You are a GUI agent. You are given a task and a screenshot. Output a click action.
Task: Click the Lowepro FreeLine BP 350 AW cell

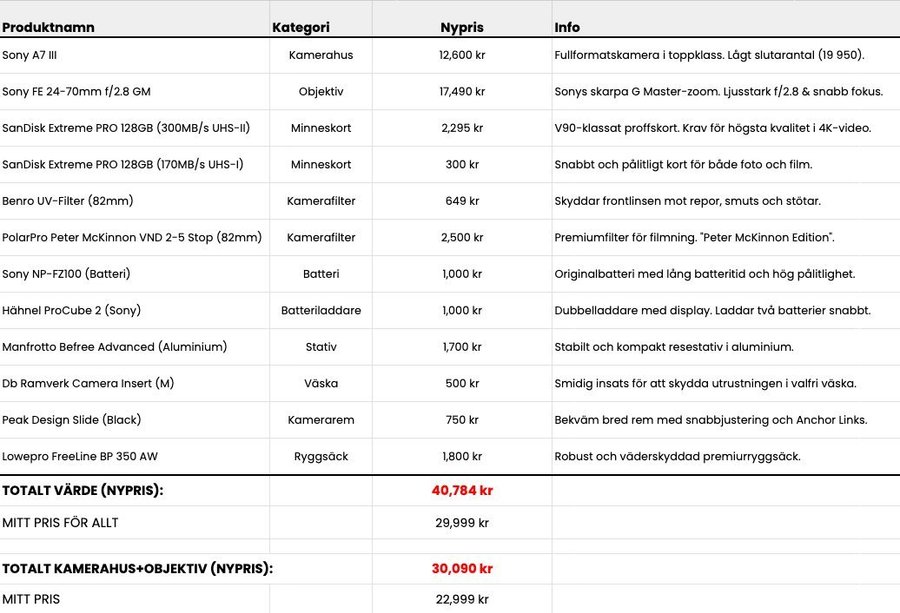80,456
